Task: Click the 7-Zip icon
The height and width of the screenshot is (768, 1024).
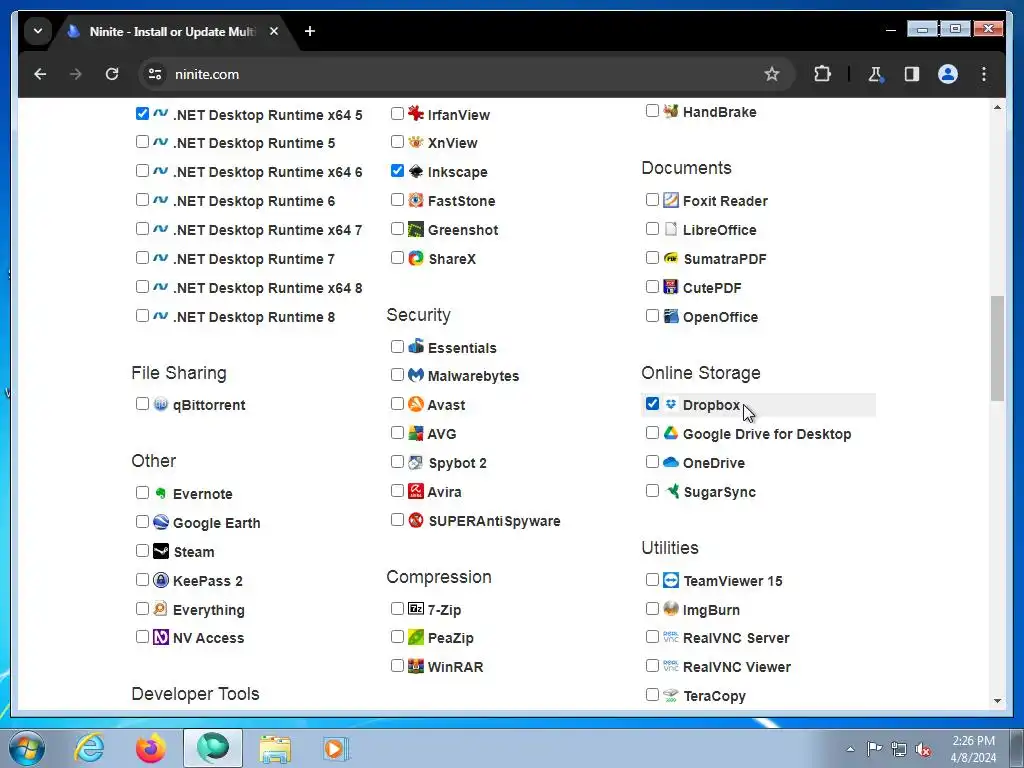Action: [415, 609]
